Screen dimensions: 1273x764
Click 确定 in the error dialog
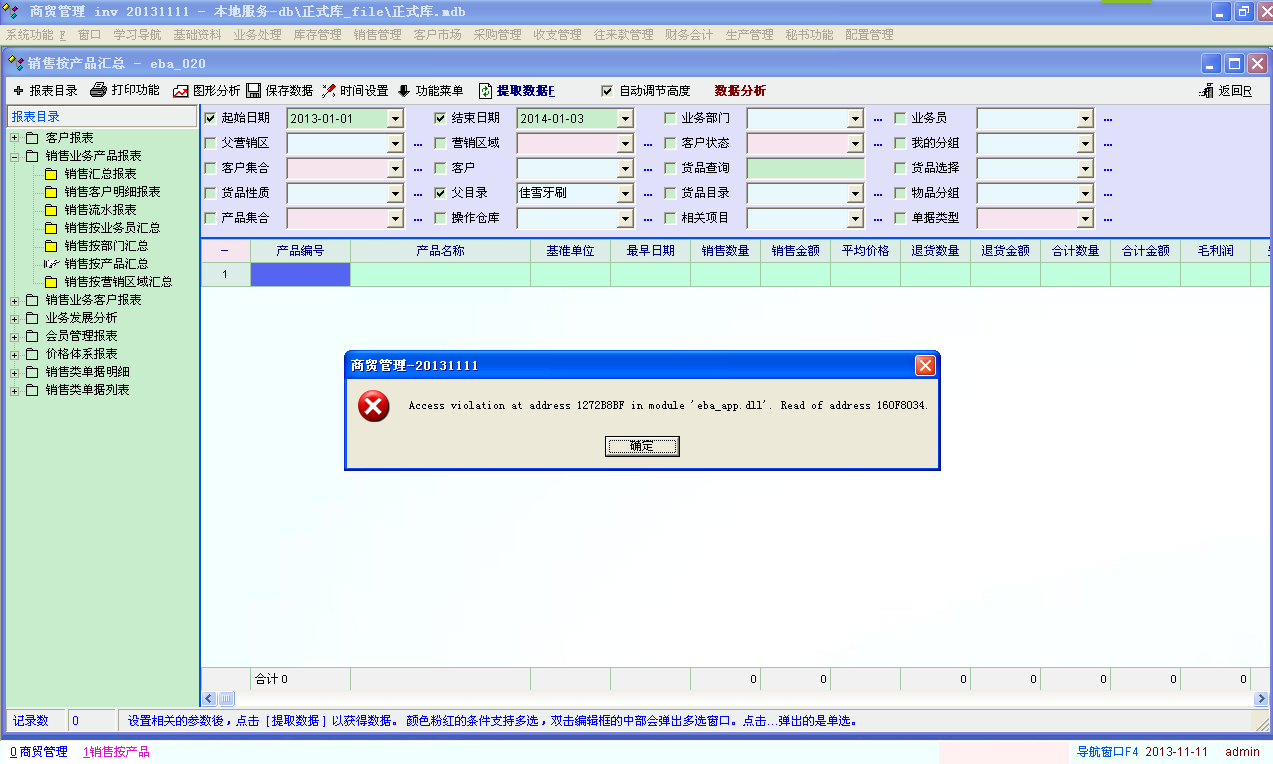pyautogui.click(x=642, y=446)
